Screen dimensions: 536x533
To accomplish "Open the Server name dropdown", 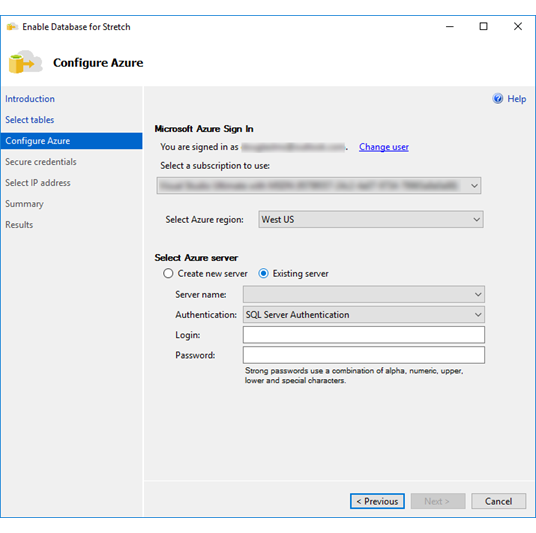I will click(364, 294).
